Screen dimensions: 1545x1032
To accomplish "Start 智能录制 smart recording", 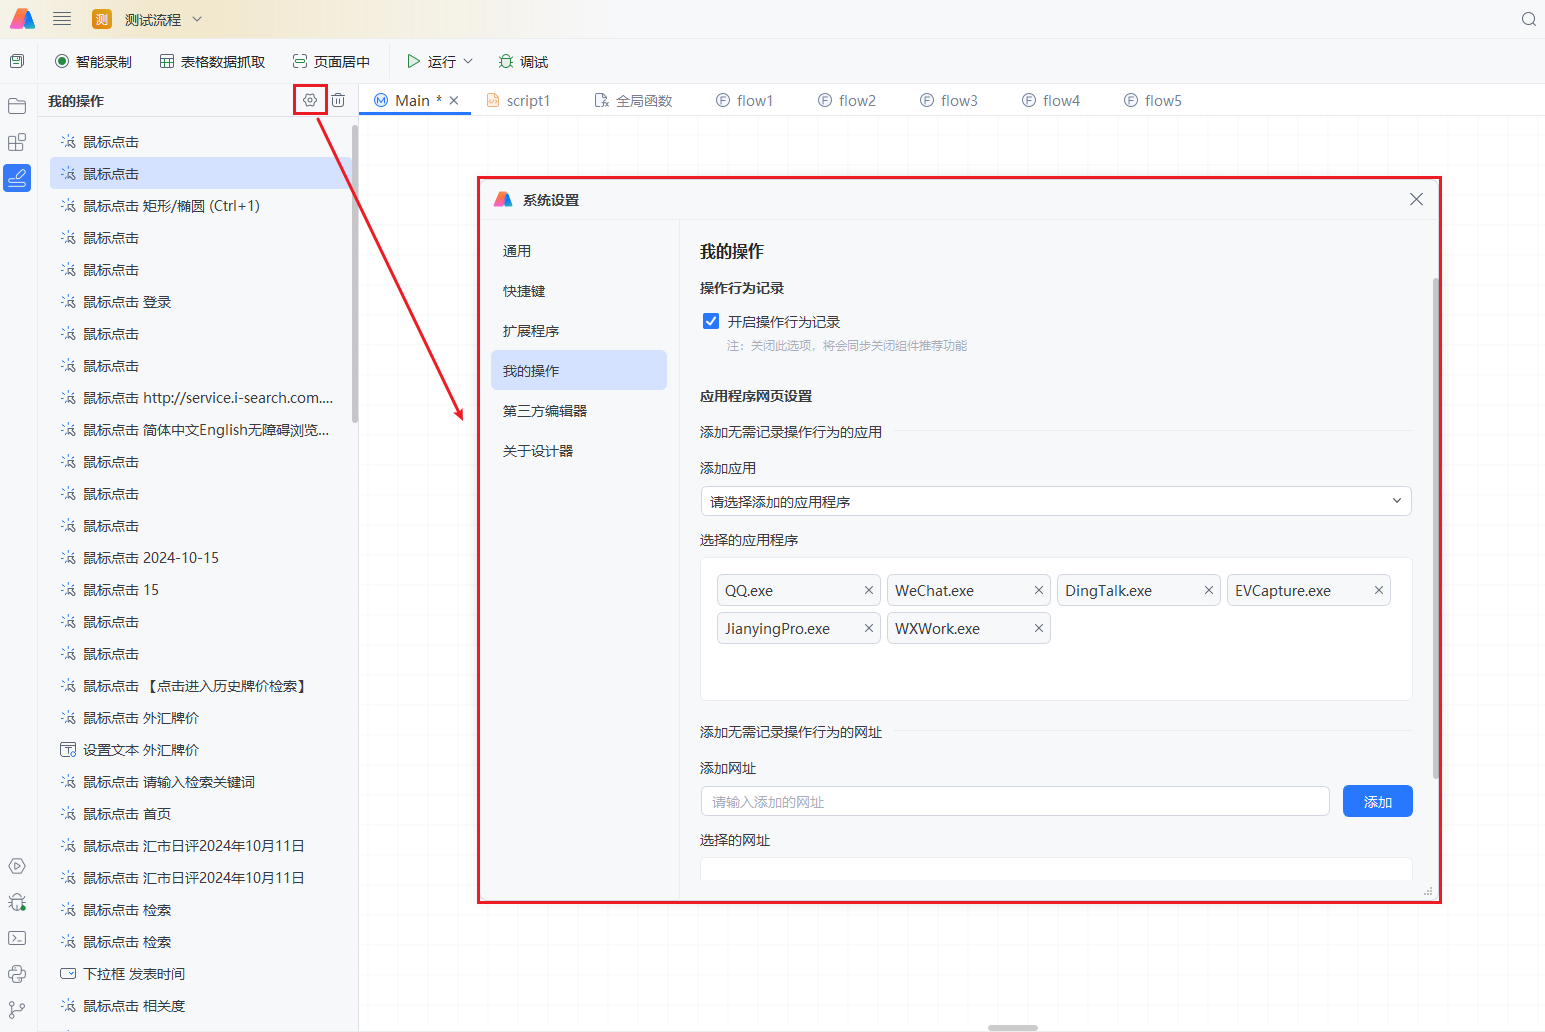I will [x=93, y=62].
